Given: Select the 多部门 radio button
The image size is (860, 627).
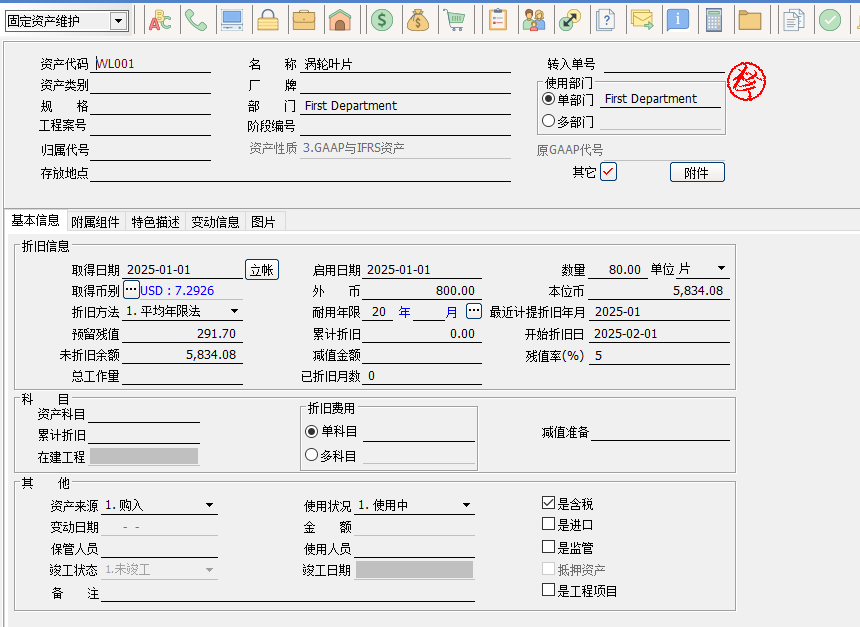Looking at the screenshot, I should [x=548, y=121].
